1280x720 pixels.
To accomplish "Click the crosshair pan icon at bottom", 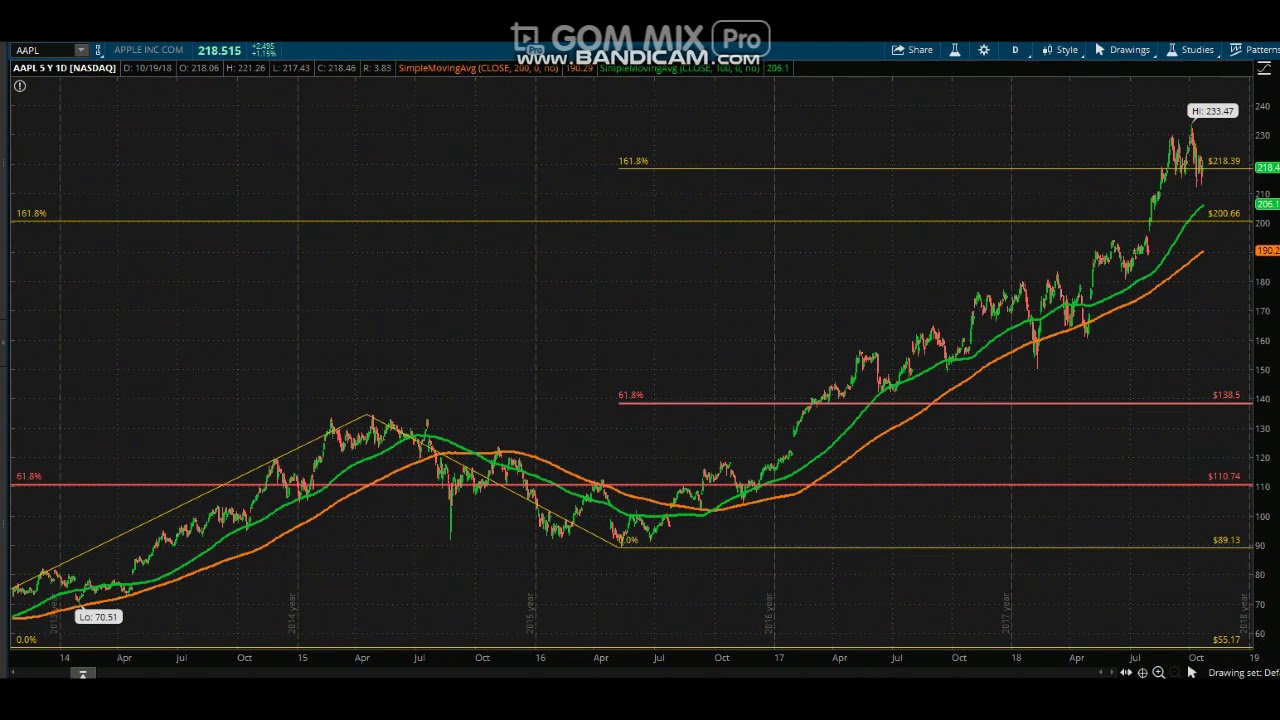I will (1142, 673).
